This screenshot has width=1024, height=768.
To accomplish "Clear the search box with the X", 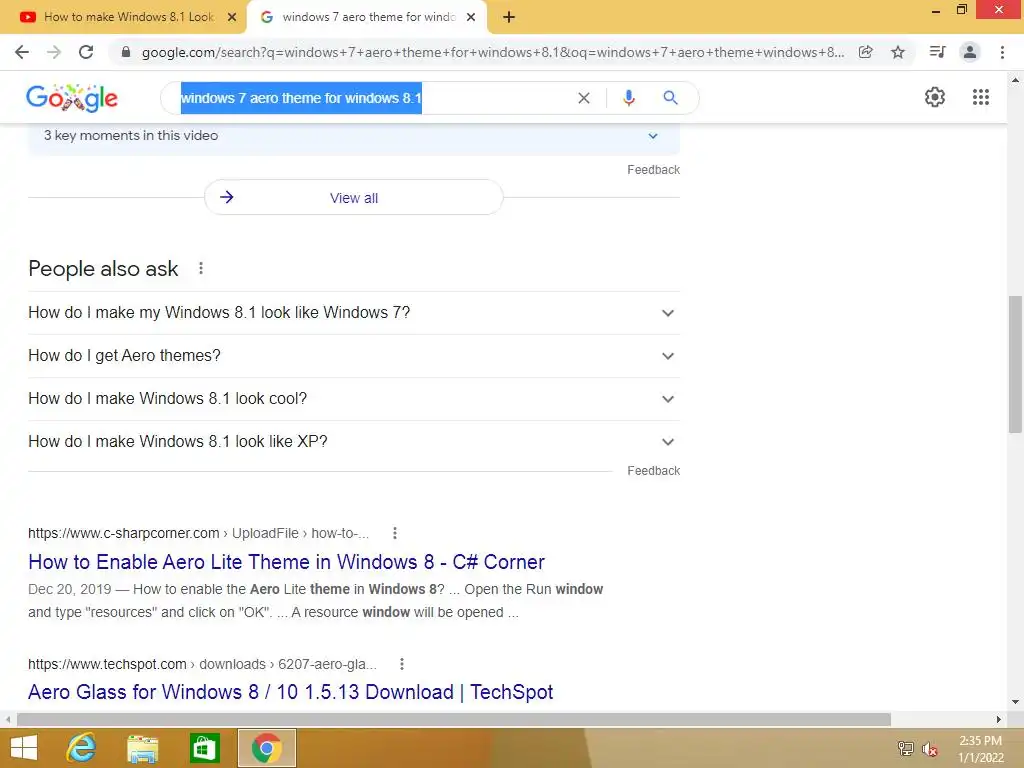I will coord(584,98).
